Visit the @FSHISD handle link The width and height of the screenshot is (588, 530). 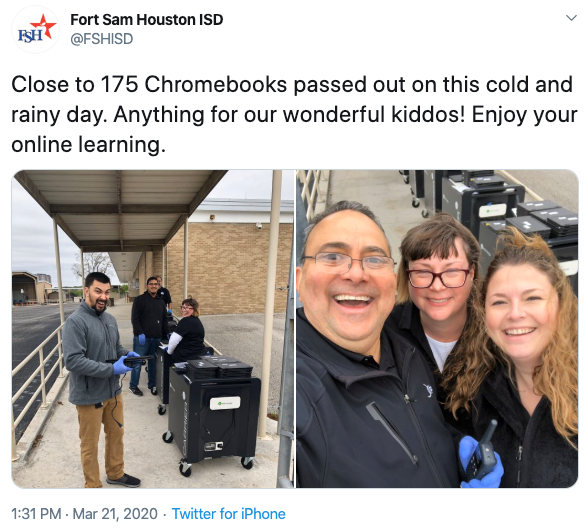(102, 39)
